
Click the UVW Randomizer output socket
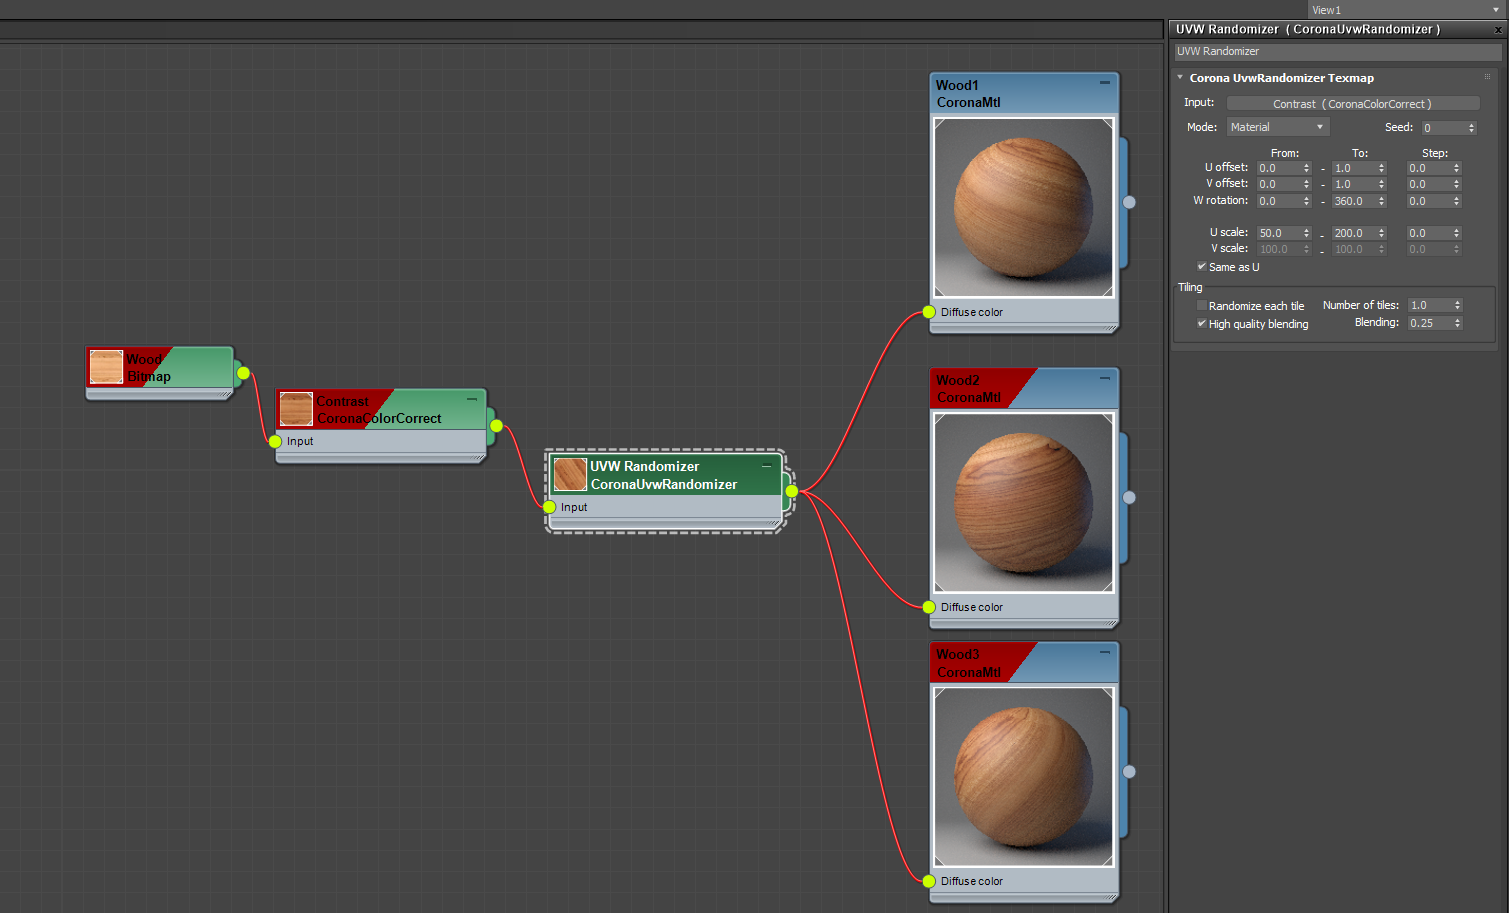[791, 491]
